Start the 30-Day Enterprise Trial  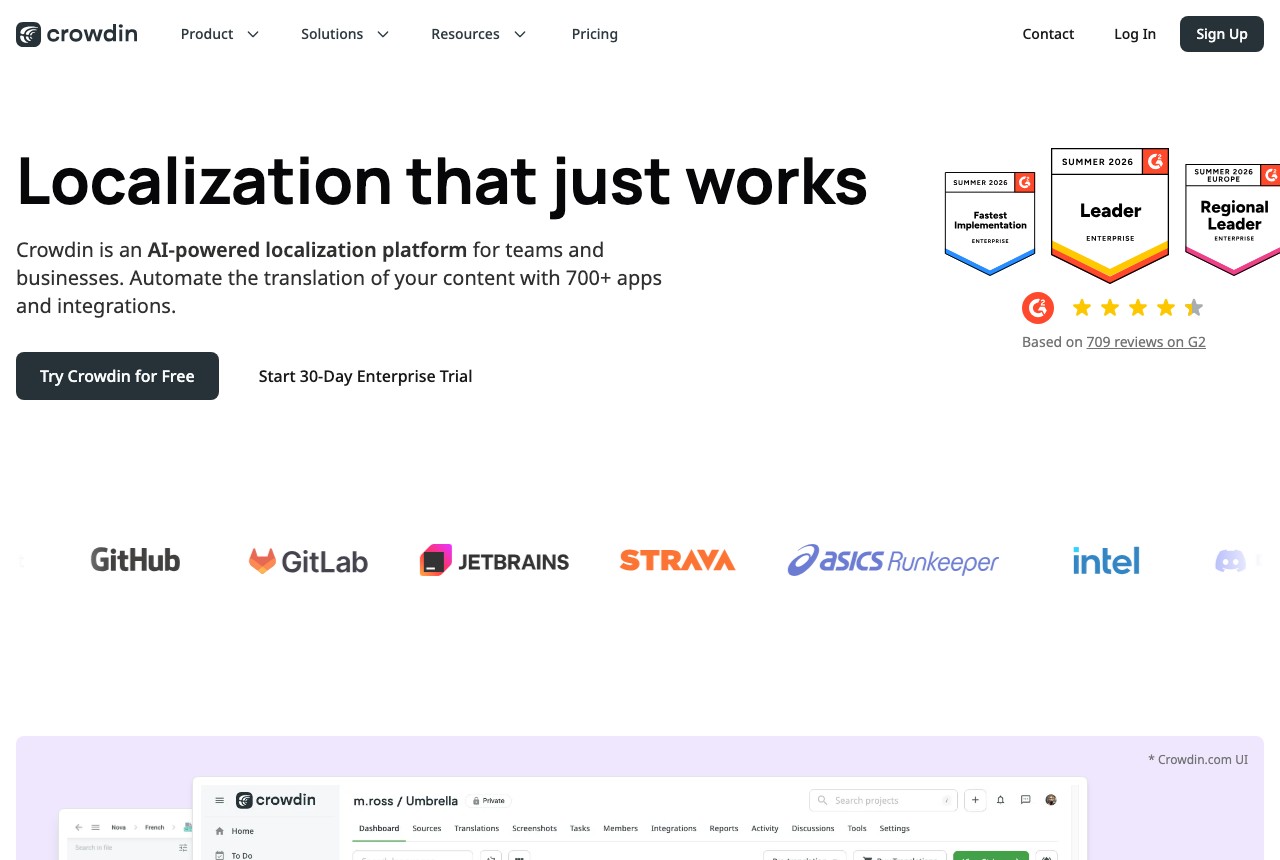coord(365,376)
